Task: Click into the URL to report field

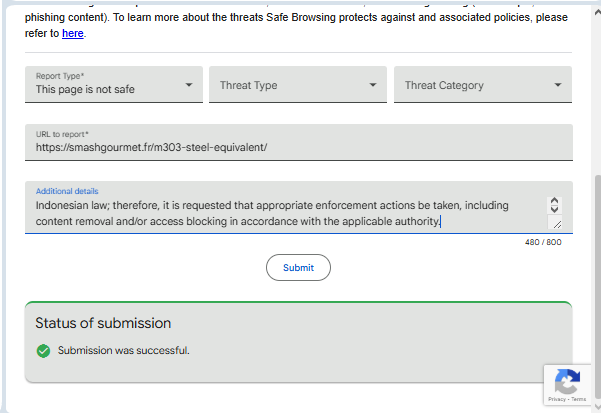Action: (298, 146)
